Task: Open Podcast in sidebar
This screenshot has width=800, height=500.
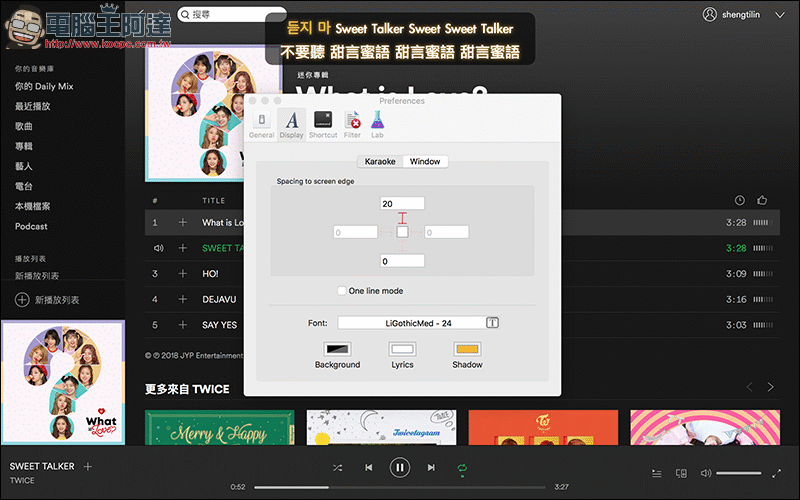Action: pos(31,226)
